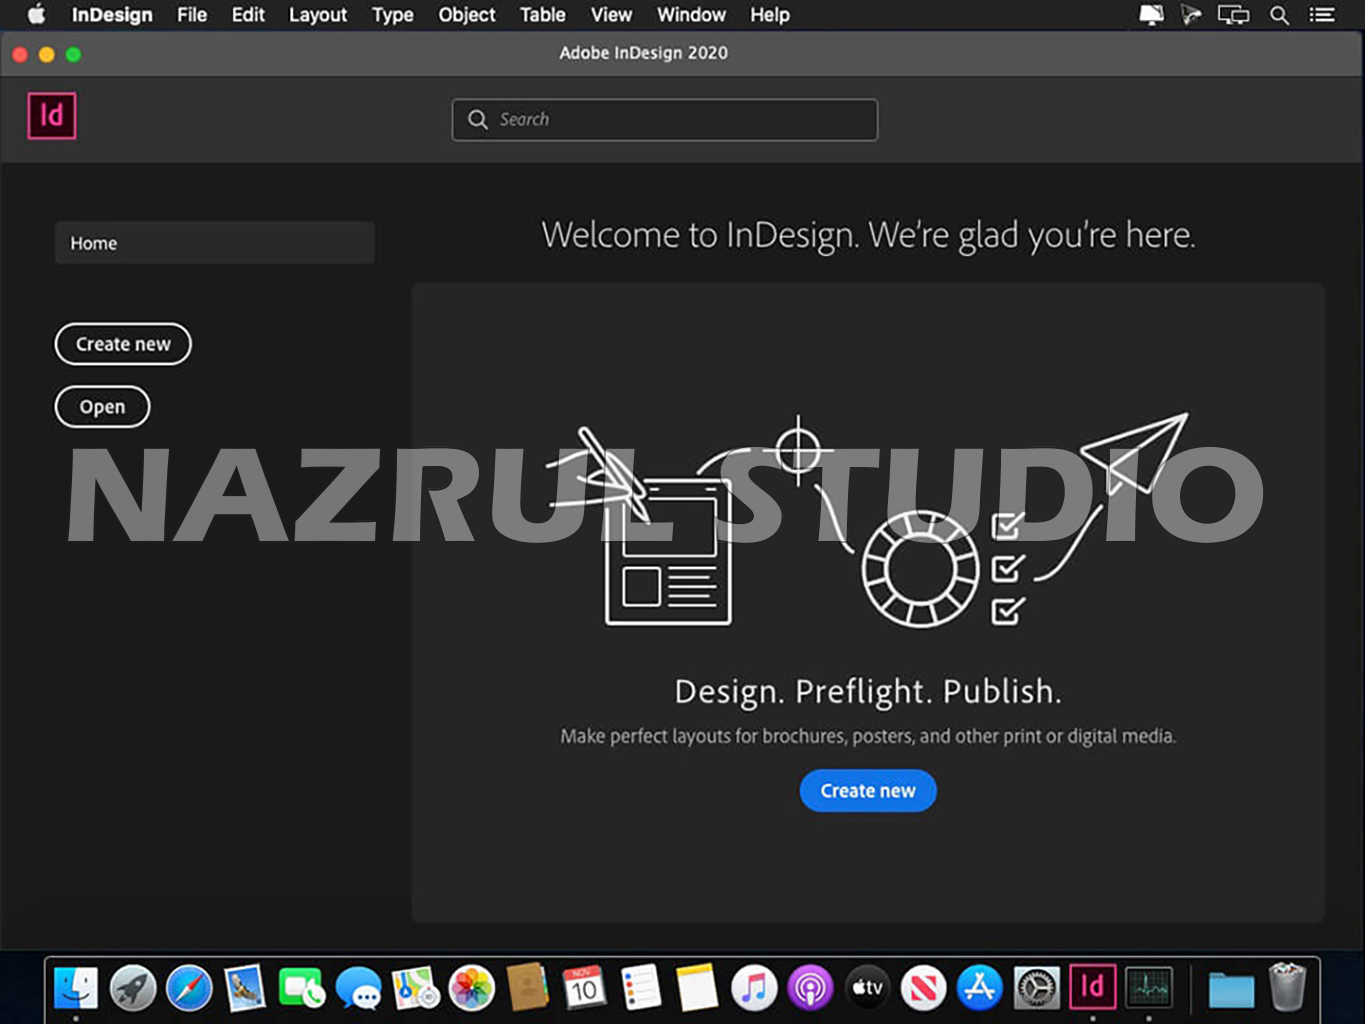
Task: Click the blue Create new button
Action: 868,791
